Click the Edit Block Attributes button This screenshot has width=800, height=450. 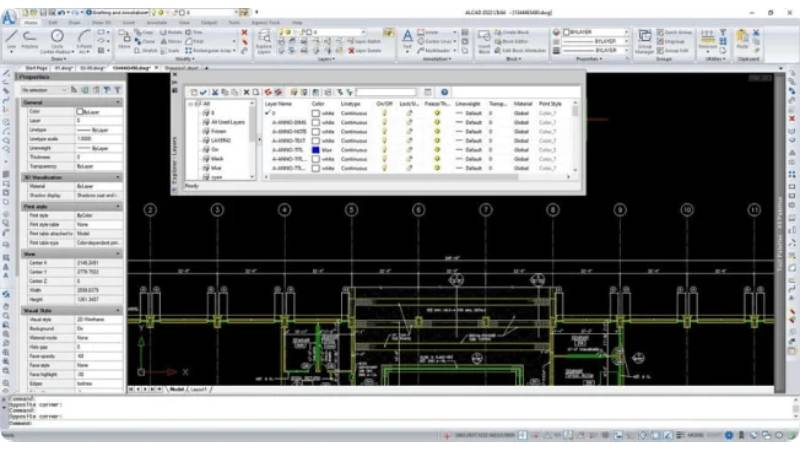(520, 51)
